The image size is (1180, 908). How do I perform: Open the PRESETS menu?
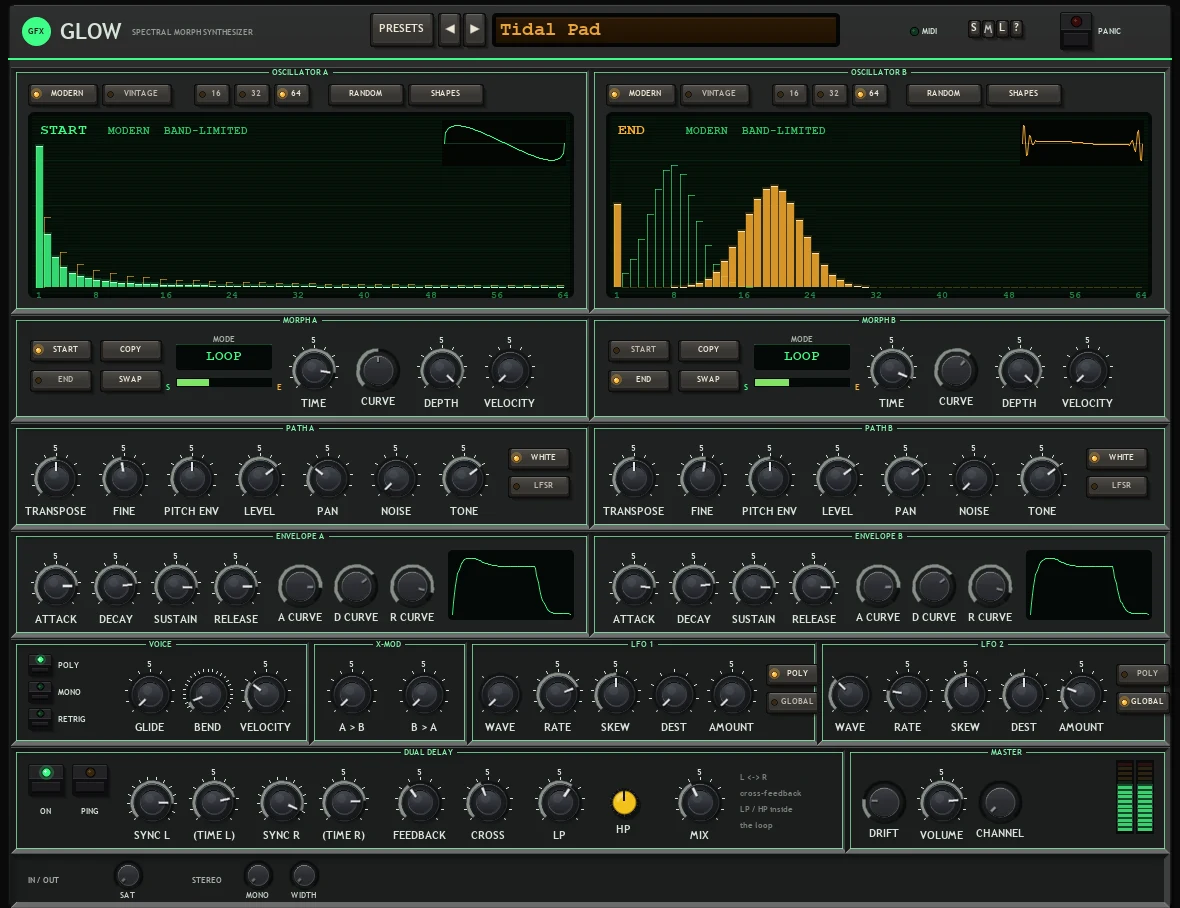[x=402, y=29]
